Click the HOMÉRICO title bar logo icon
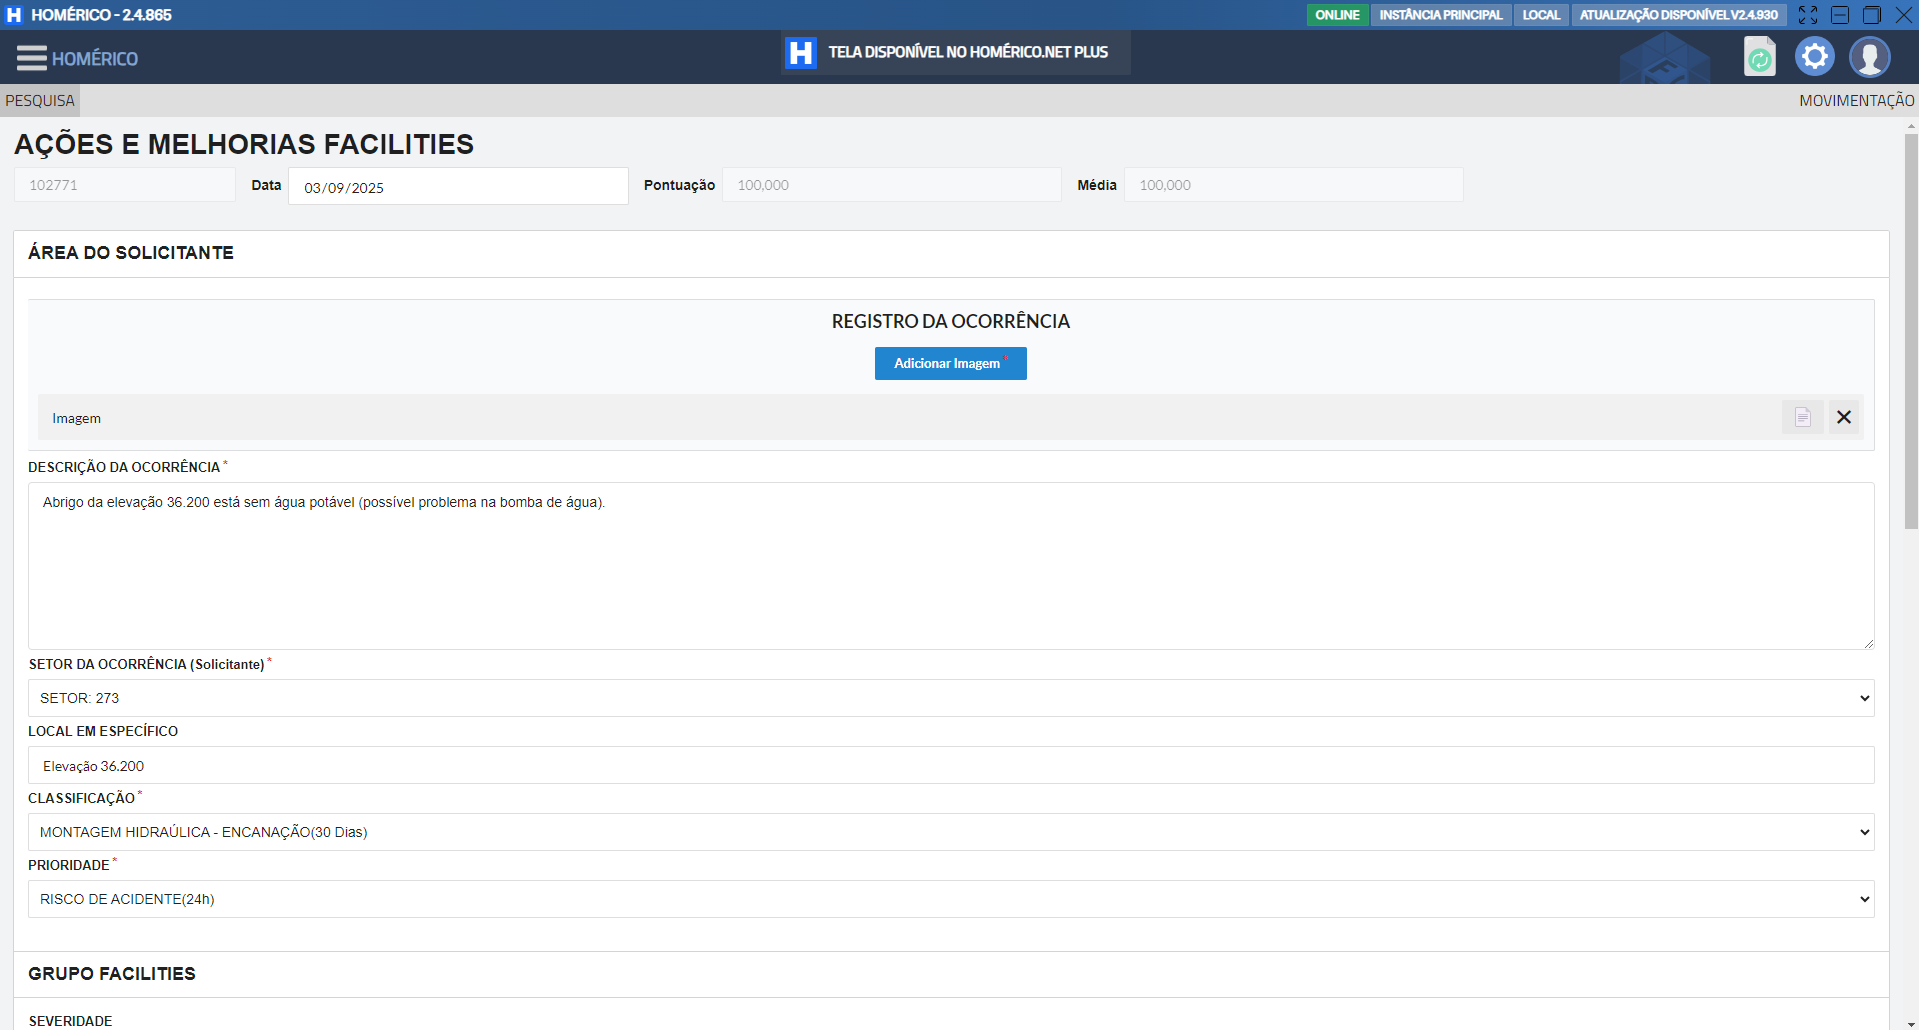The height and width of the screenshot is (1030, 1919). (x=14, y=15)
